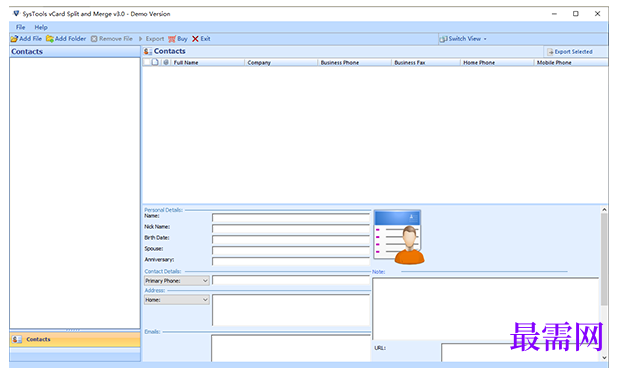The width and height of the screenshot is (622, 368).
Task: Click the red Exit X icon
Action: (195, 39)
